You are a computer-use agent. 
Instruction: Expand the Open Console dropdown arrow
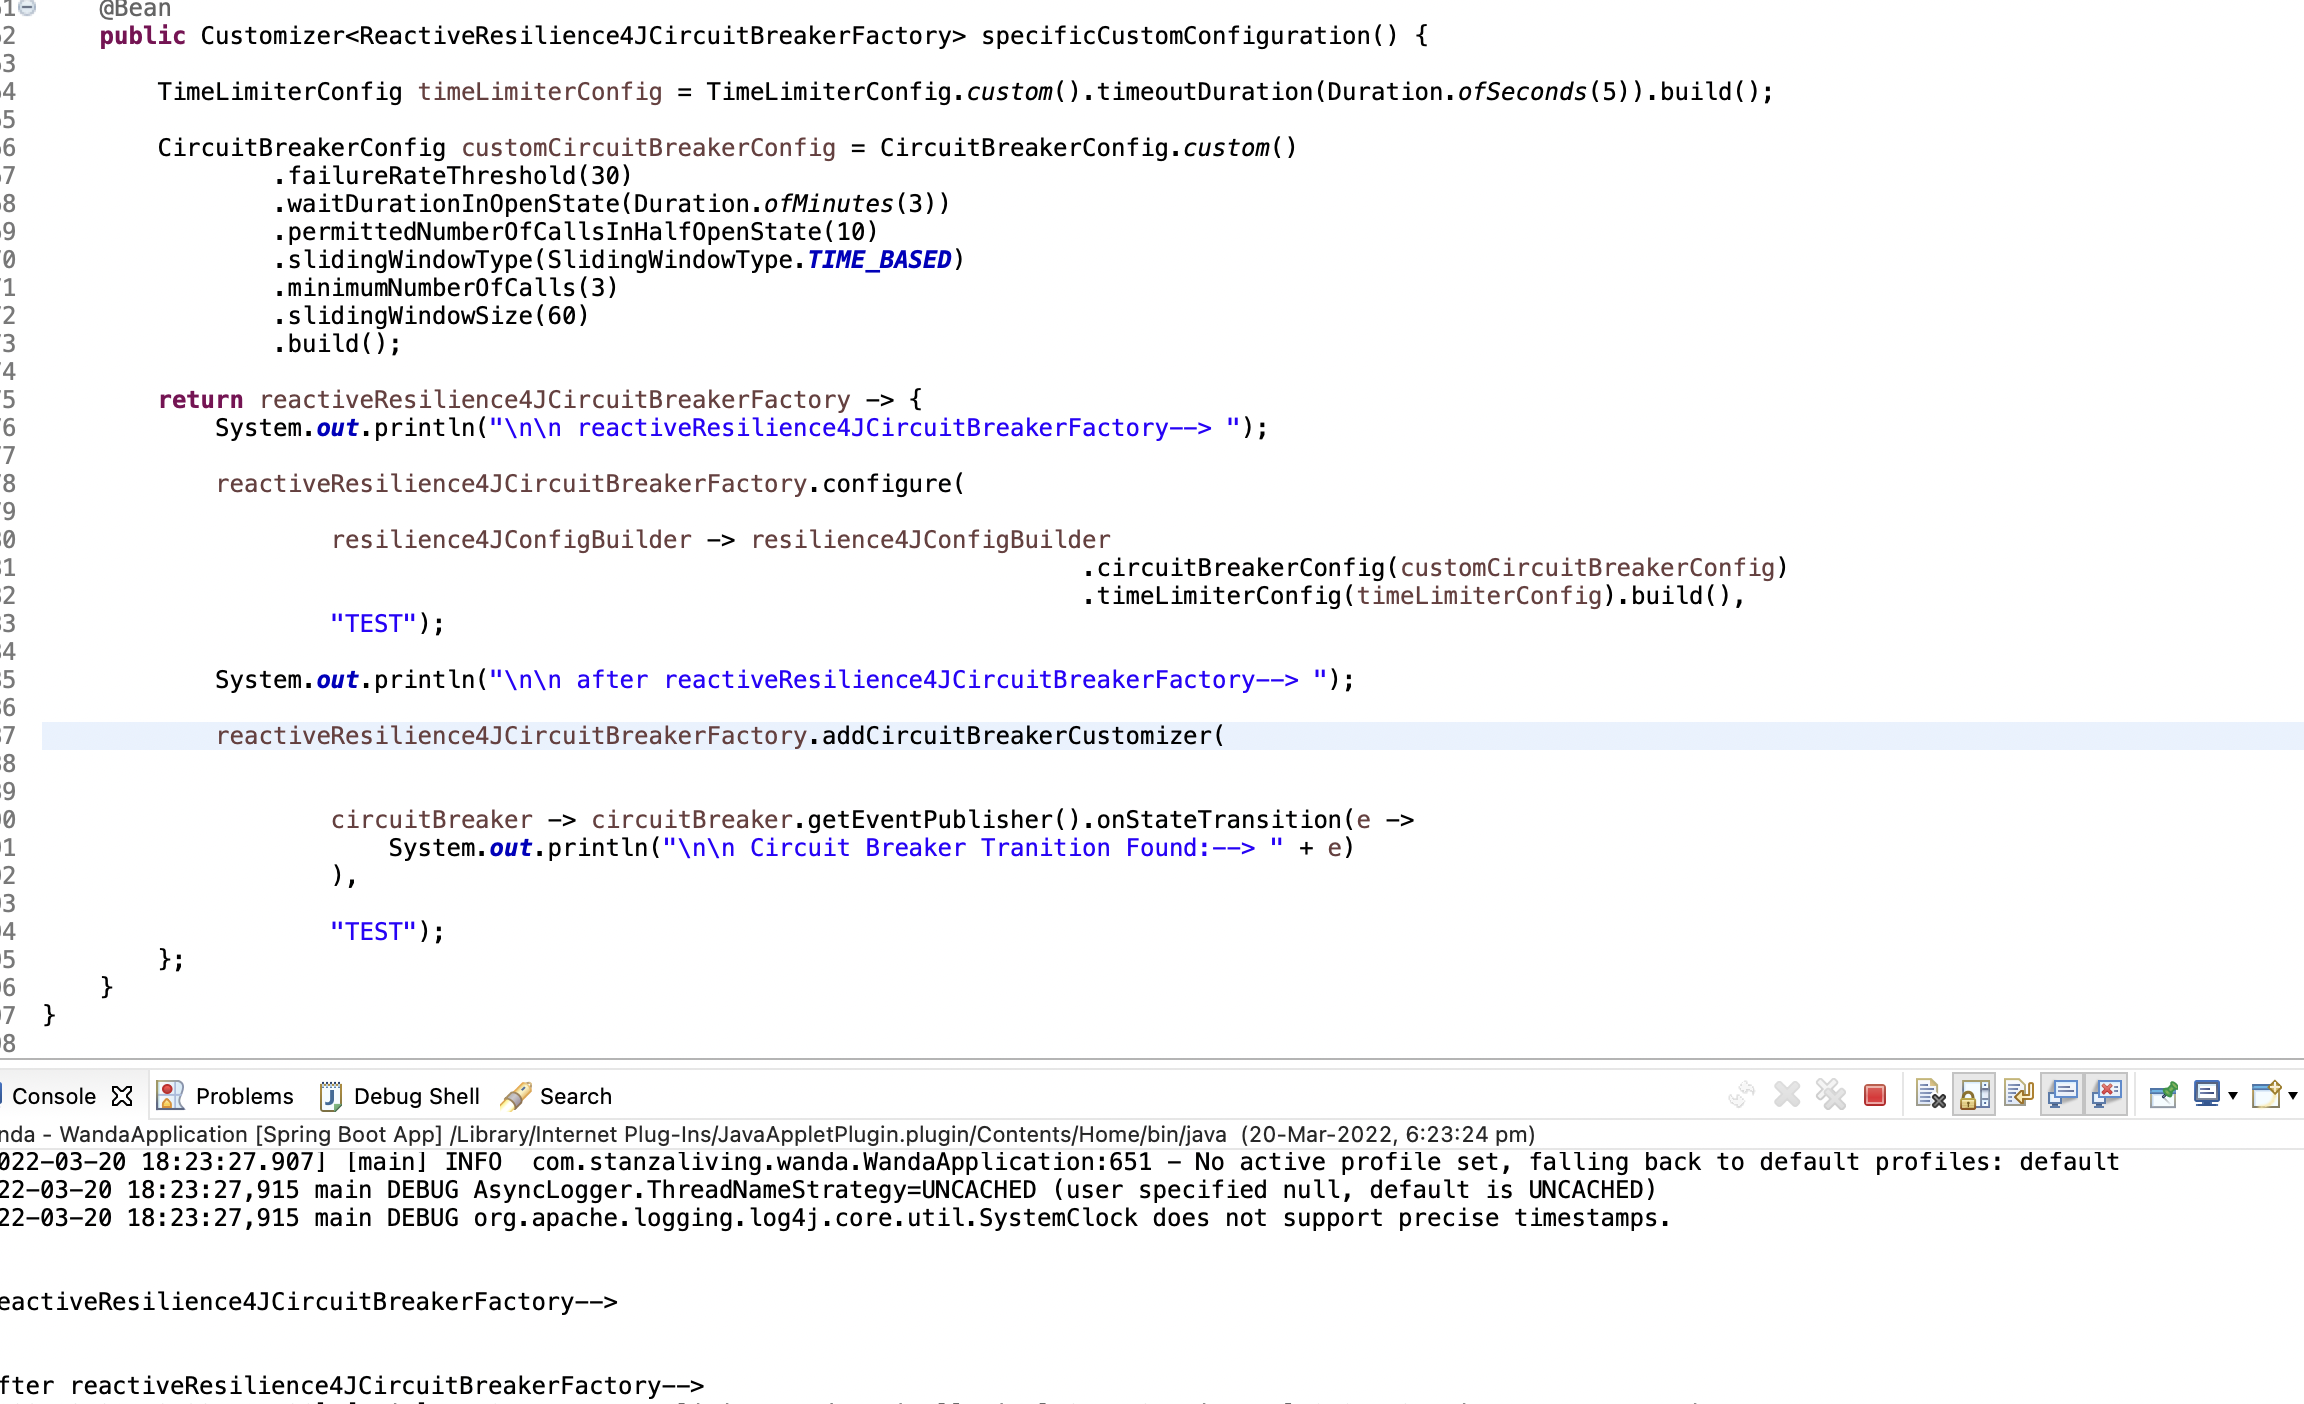[2293, 1096]
